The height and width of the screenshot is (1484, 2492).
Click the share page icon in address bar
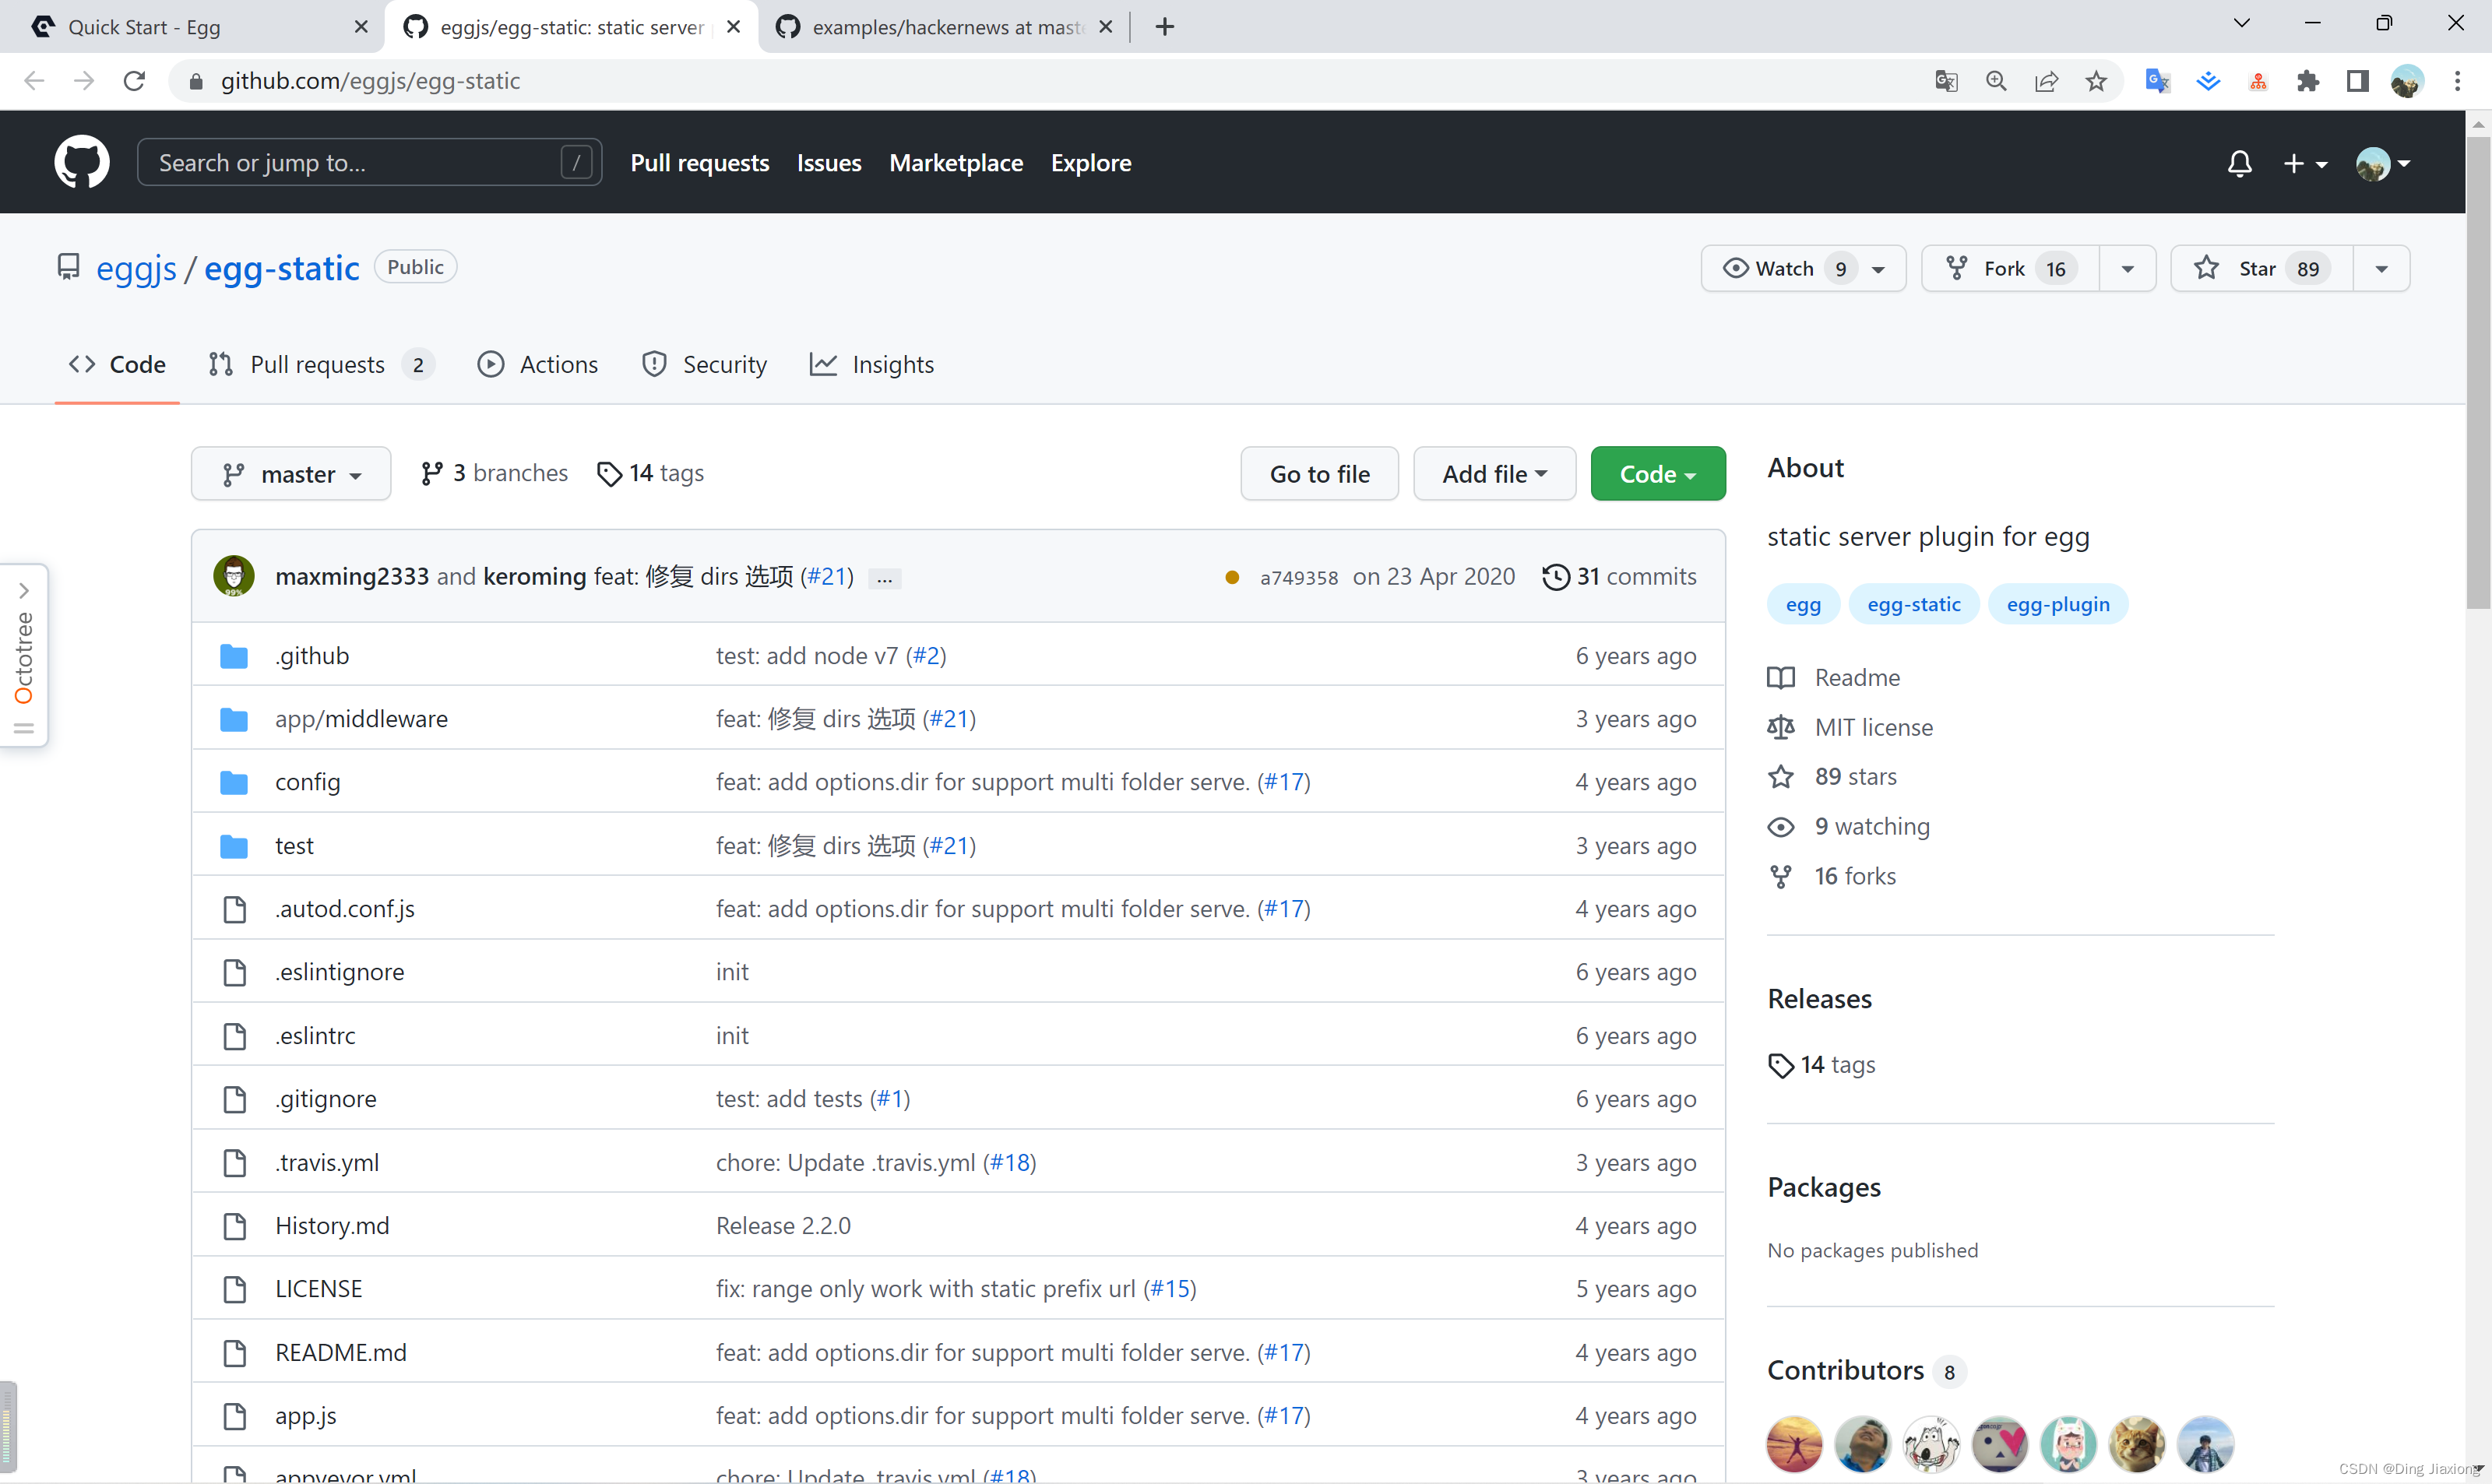click(x=2047, y=81)
